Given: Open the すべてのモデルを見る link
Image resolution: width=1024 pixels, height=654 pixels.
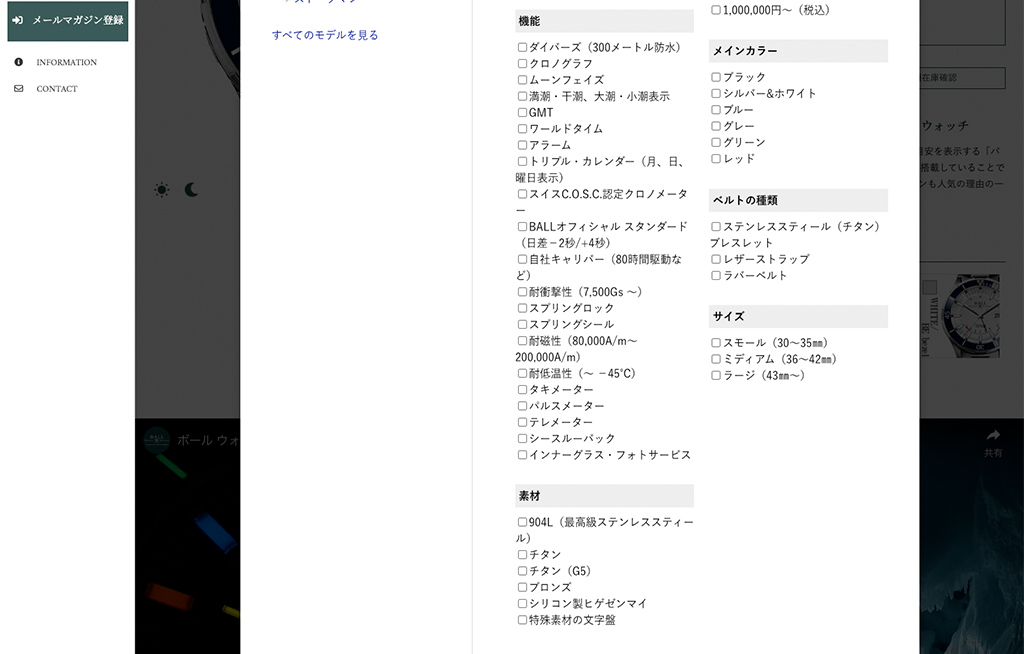Looking at the screenshot, I should click(325, 35).
